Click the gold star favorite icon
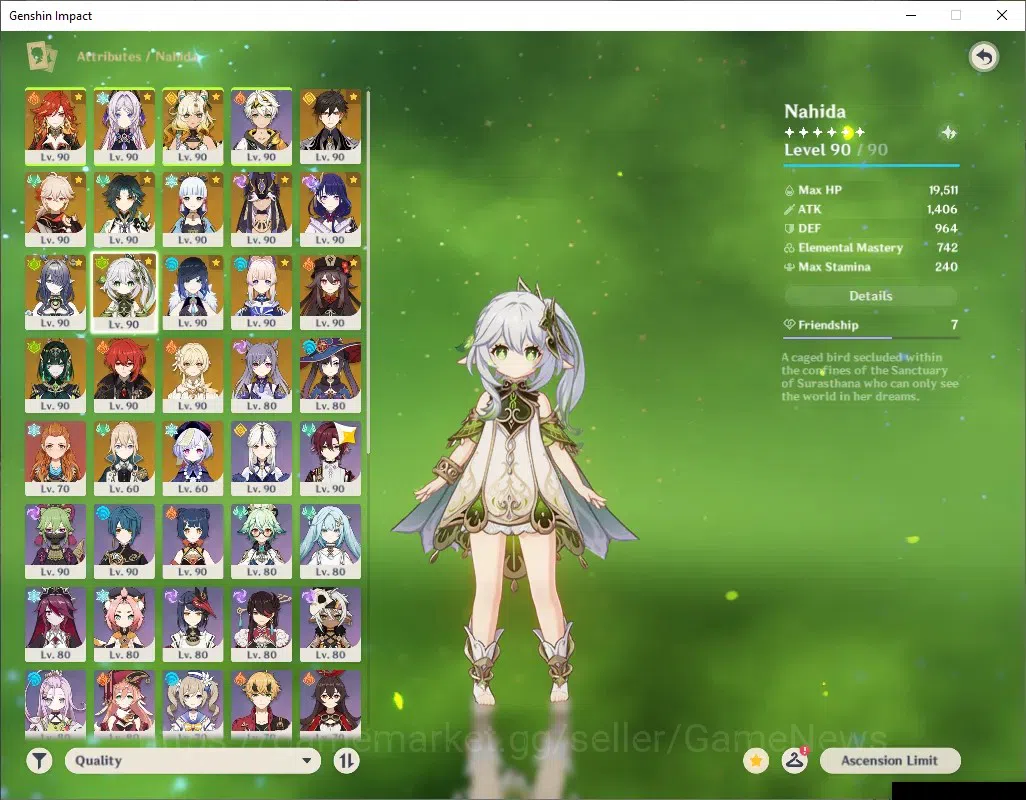Viewport: 1026px width, 800px height. [756, 761]
